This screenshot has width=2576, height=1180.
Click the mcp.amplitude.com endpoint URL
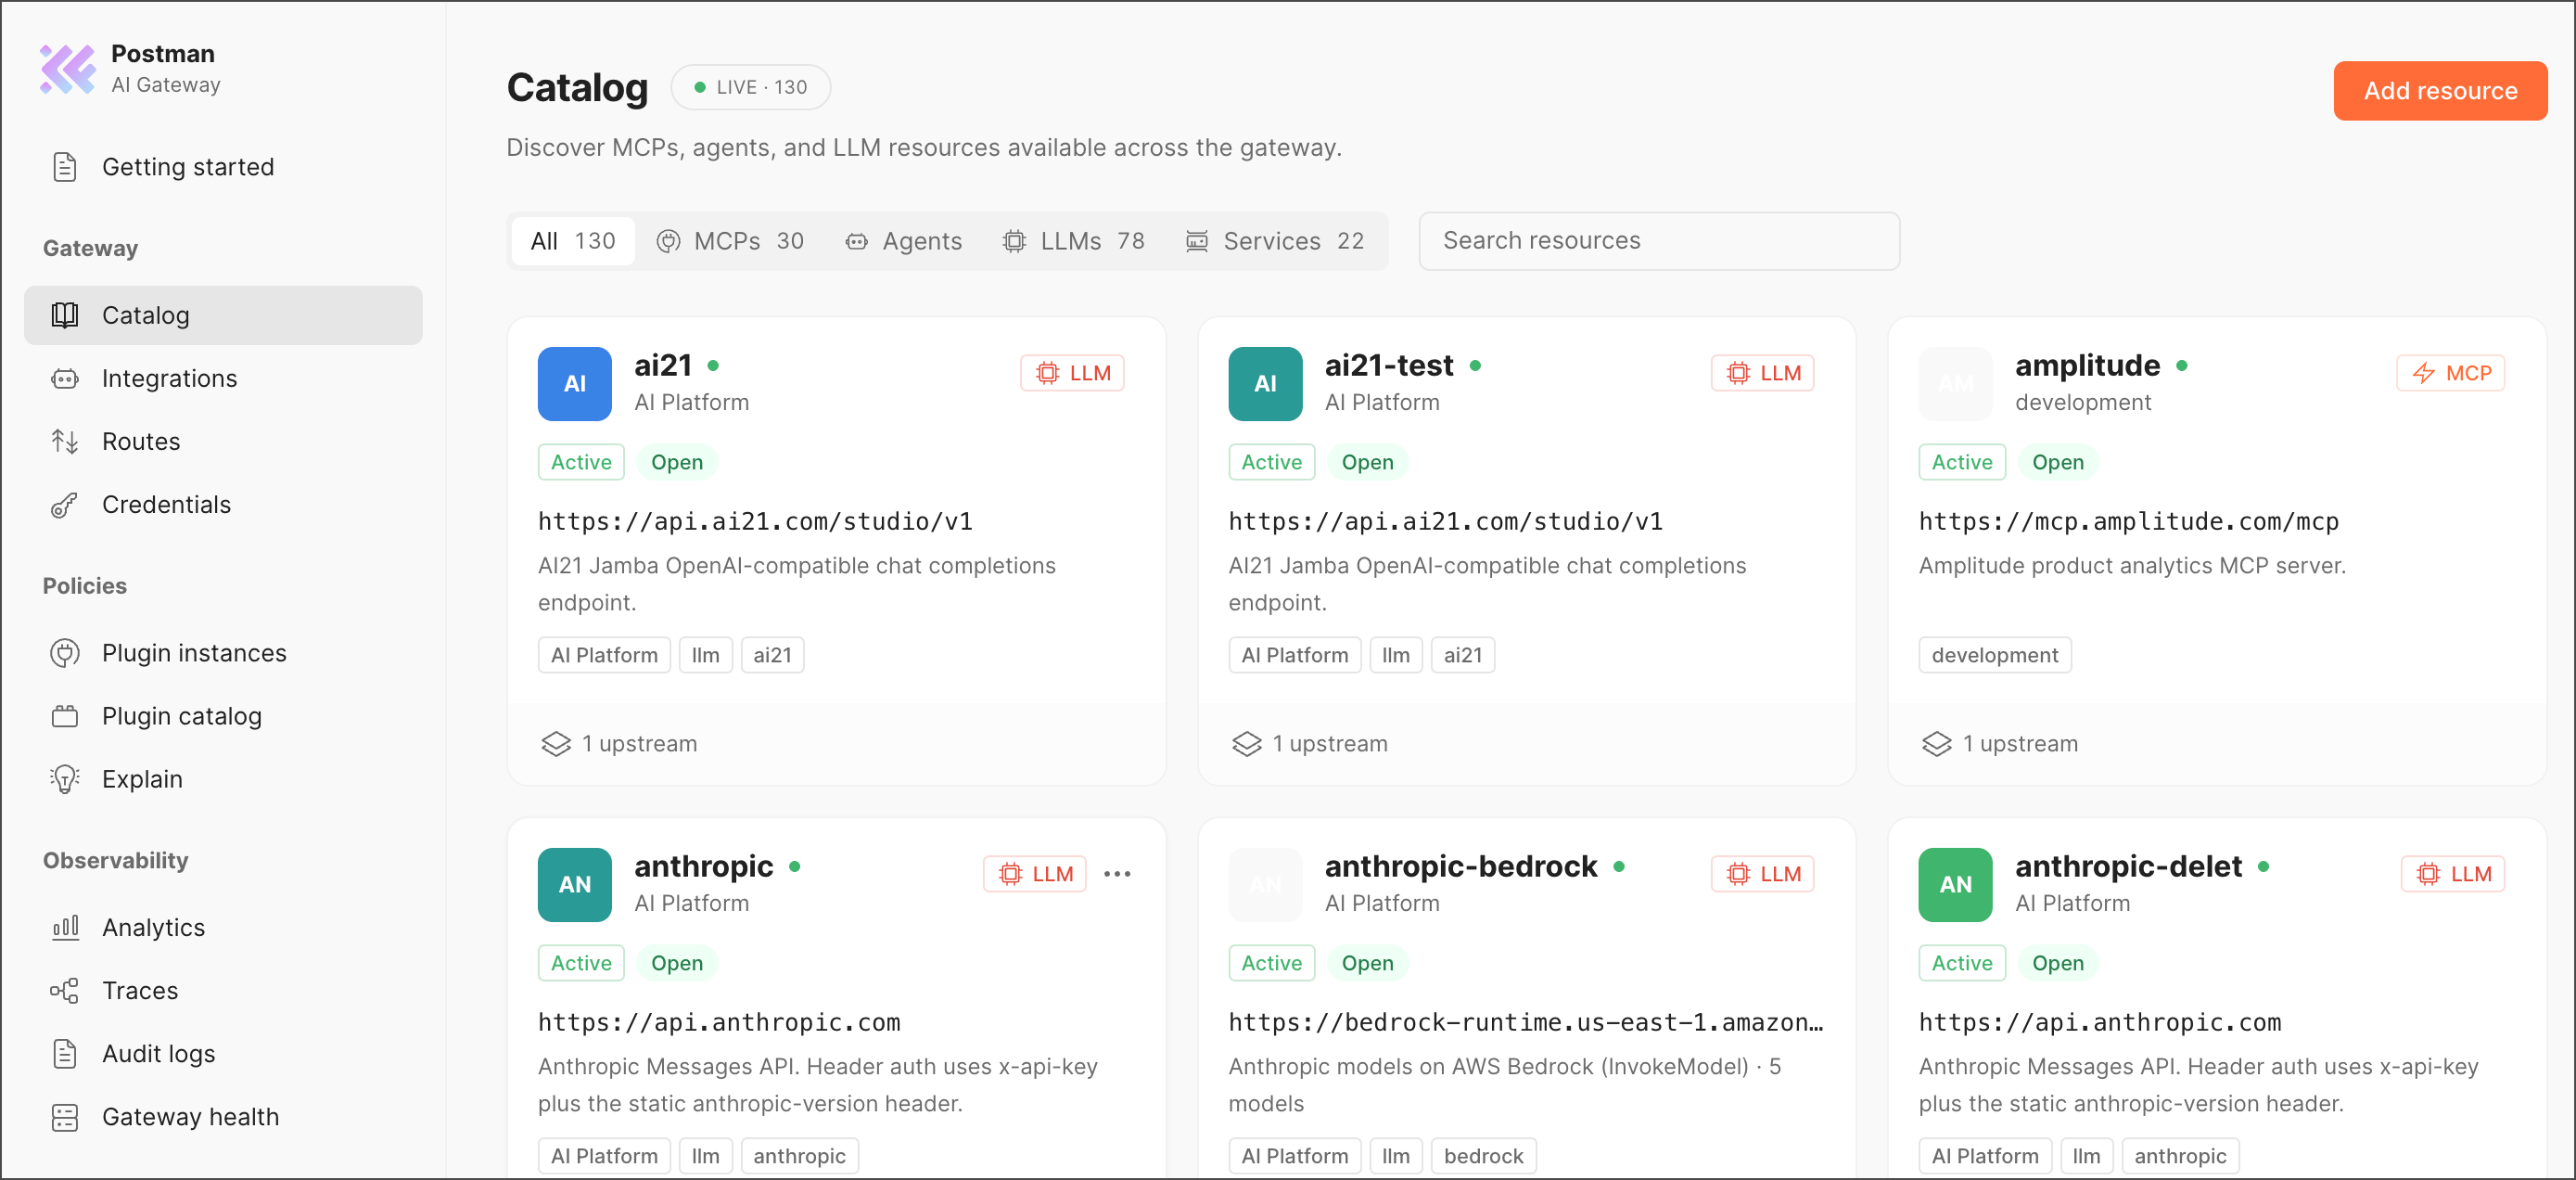[2128, 522]
